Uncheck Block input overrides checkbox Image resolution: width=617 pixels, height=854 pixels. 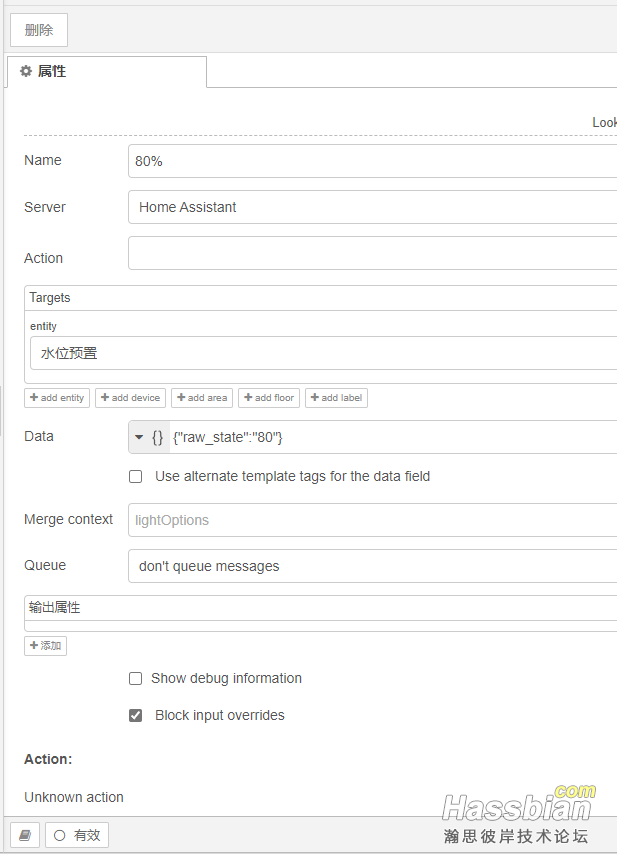point(136,715)
